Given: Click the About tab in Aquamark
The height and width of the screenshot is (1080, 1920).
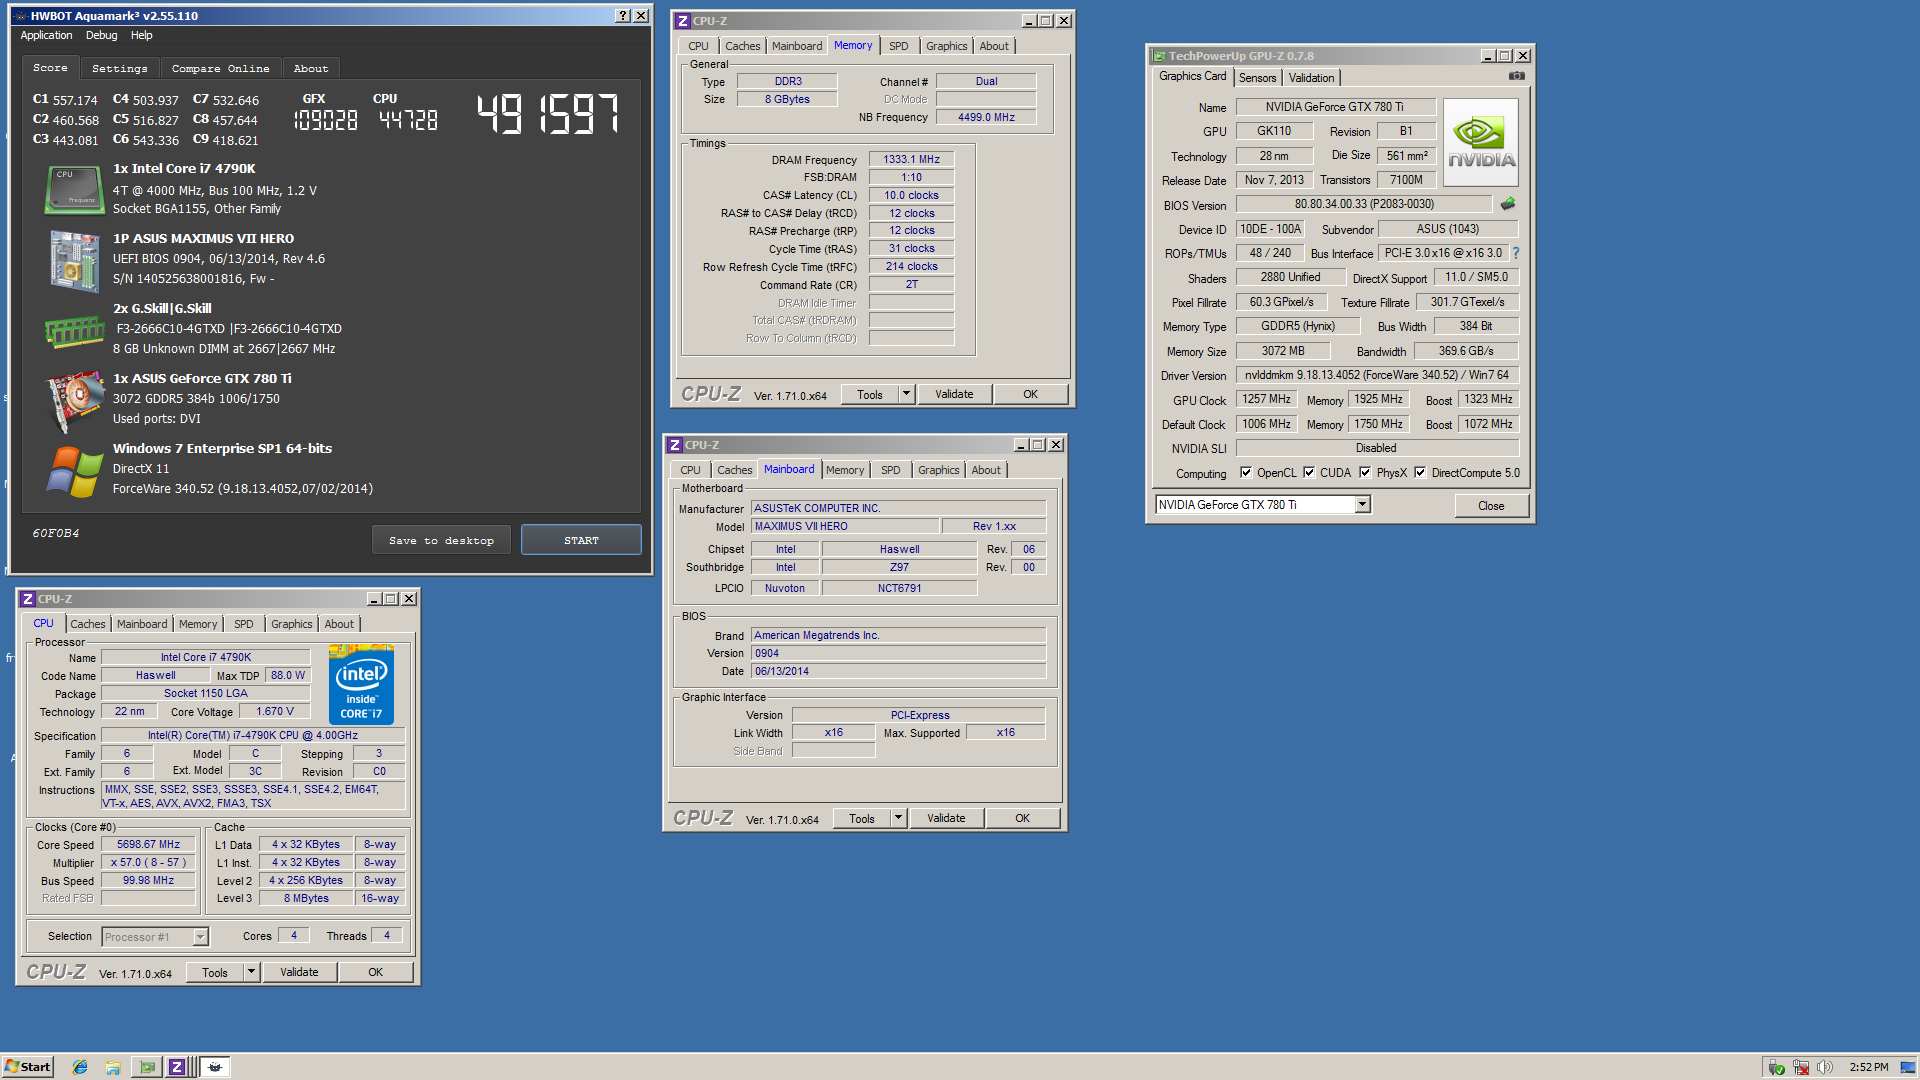Looking at the screenshot, I should pyautogui.click(x=311, y=68).
